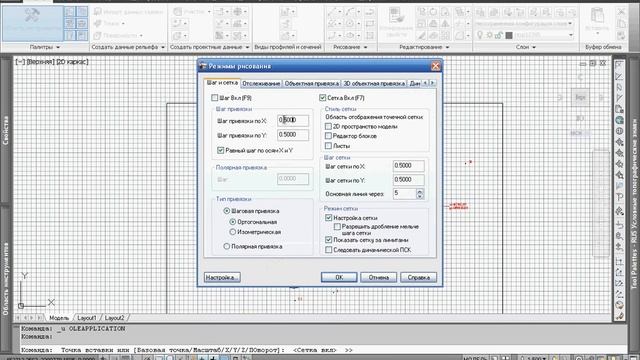
Task: Expand the 'Создать проектные данные' panel
Action: (x=209, y=47)
